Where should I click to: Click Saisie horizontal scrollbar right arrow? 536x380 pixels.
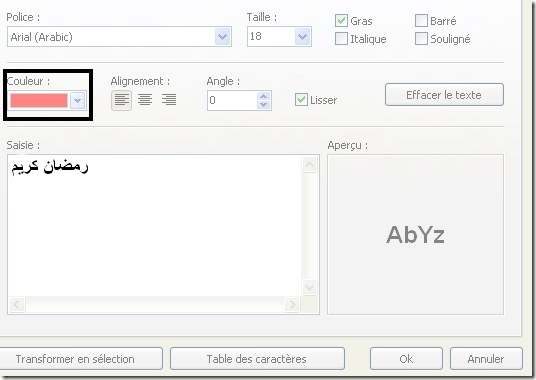click(x=292, y=304)
